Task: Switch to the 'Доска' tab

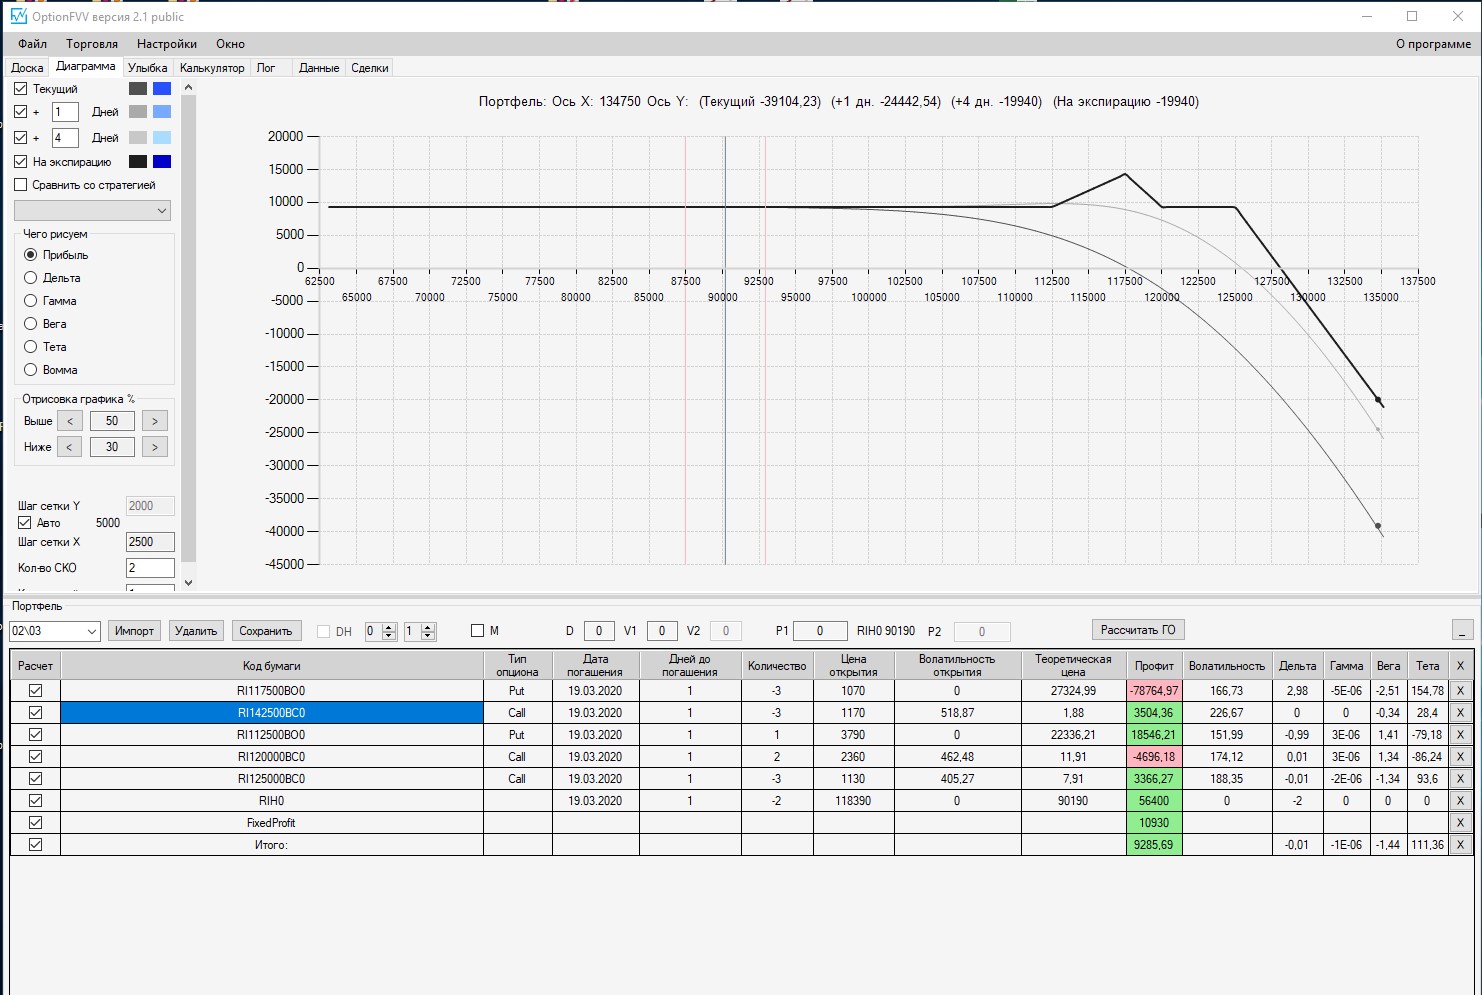Action: tap(28, 68)
